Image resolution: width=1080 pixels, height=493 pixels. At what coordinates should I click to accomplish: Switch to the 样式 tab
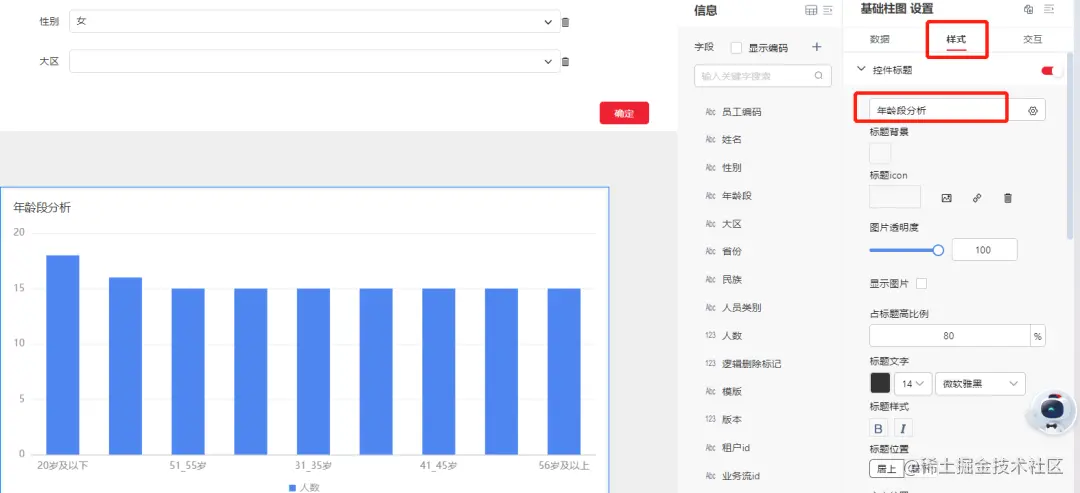click(x=956, y=39)
